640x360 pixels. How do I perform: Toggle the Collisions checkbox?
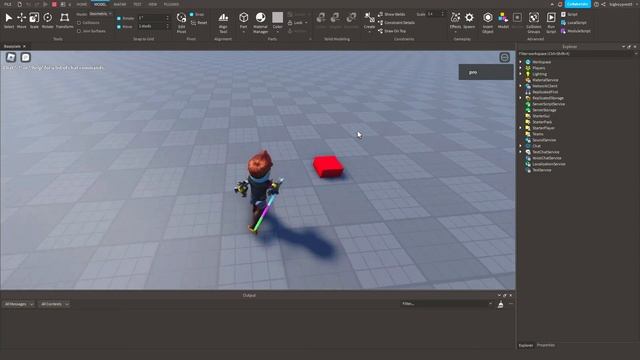point(79,23)
